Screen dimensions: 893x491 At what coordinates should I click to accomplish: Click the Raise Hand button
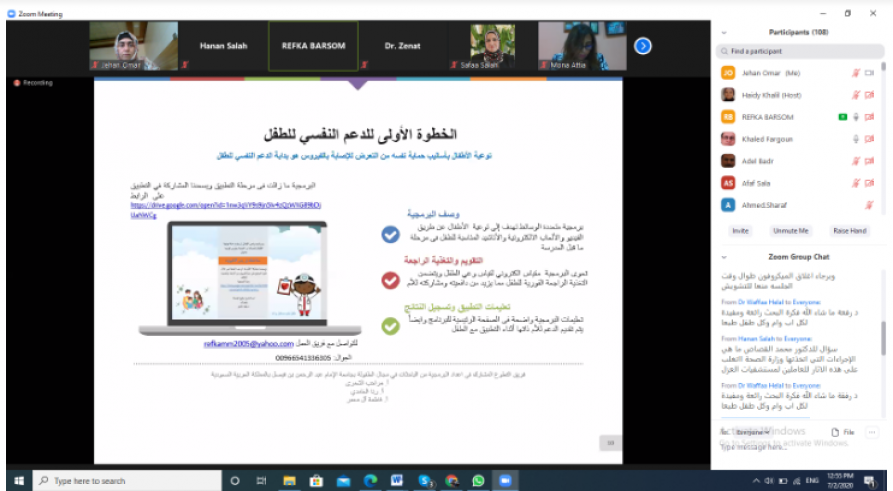click(849, 230)
